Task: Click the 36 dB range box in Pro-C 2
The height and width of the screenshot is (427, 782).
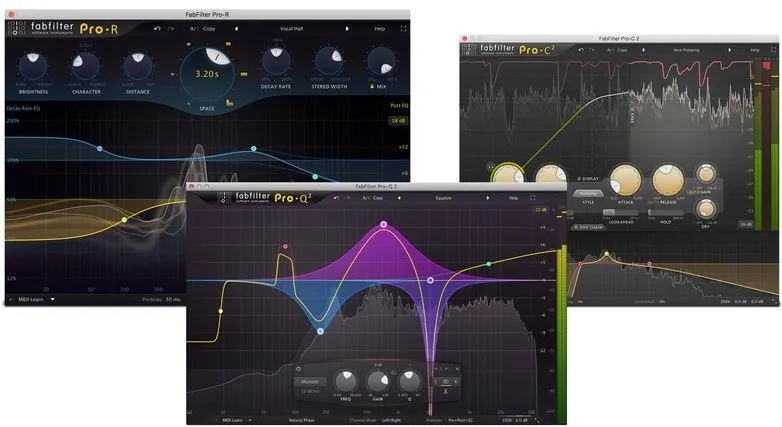Action: tap(746, 224)
